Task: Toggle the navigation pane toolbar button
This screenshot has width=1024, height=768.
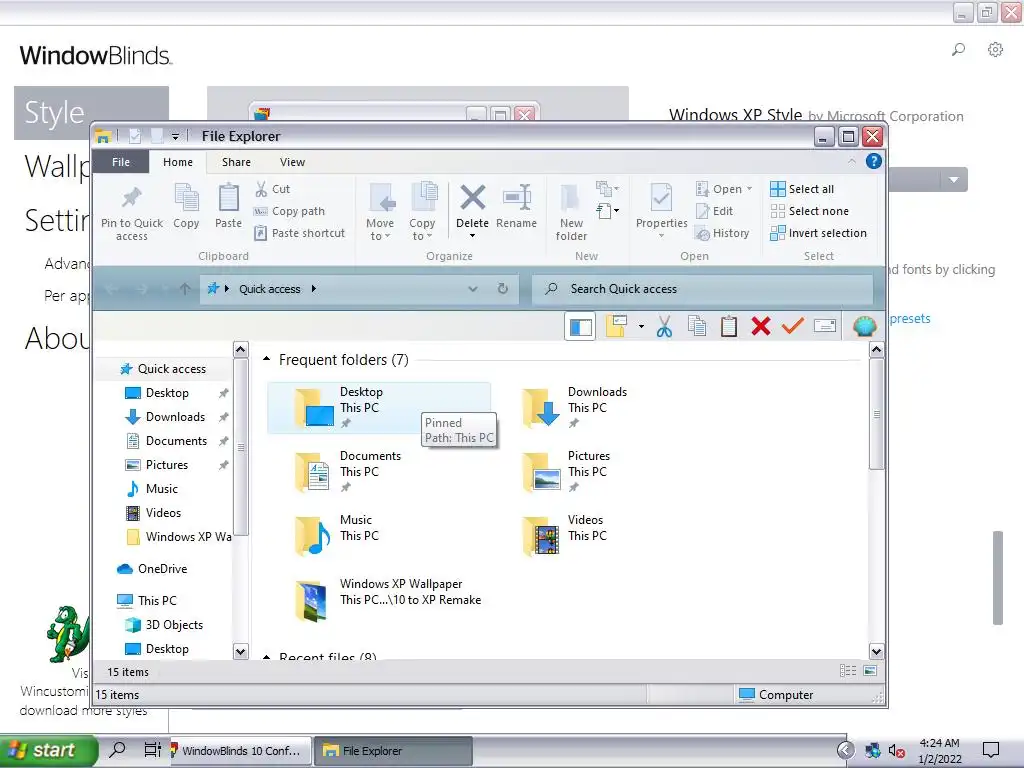Action: click(x=581, y=326)
